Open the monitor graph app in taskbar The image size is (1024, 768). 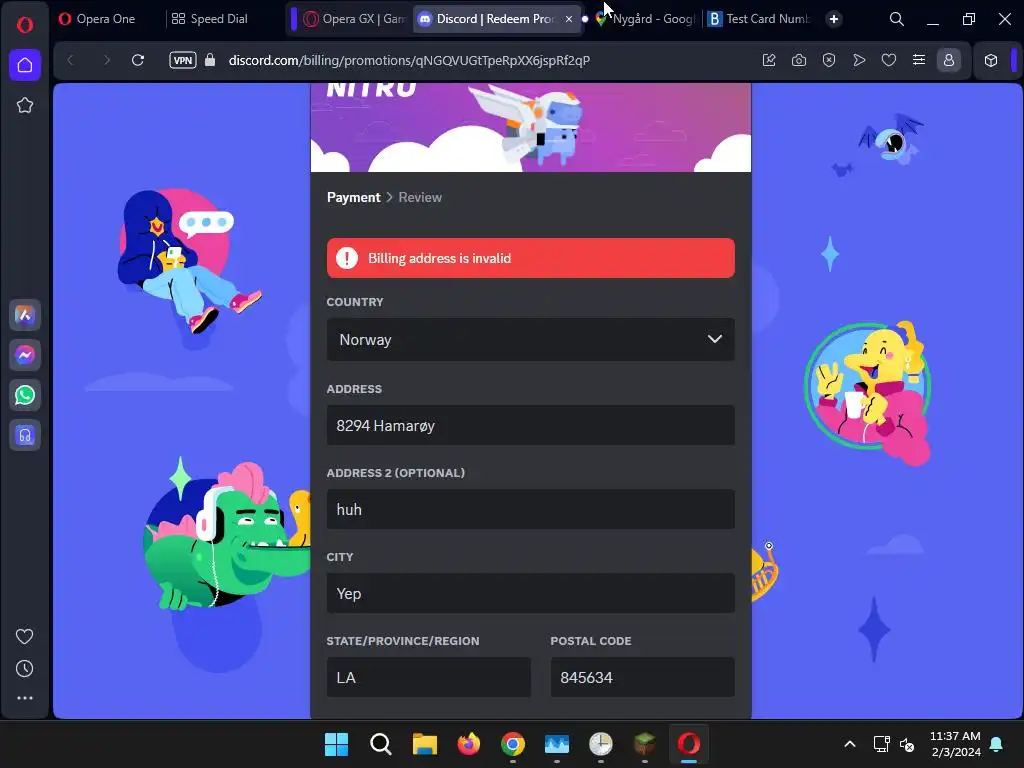point(556,743)
